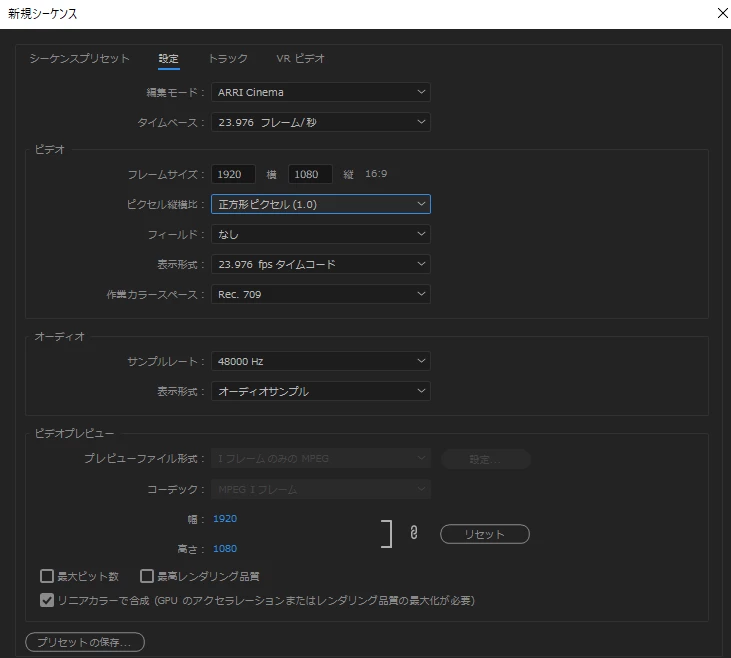This screenshot has width=731, height=658.
Task: Click the blue preview 幅 value 1920
Action: (225, 519)
